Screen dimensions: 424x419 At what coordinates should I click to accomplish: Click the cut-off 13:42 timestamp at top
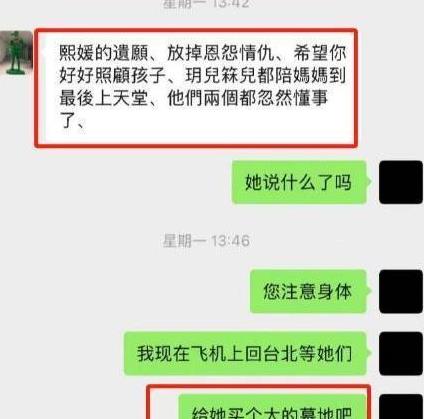(206, 4)
